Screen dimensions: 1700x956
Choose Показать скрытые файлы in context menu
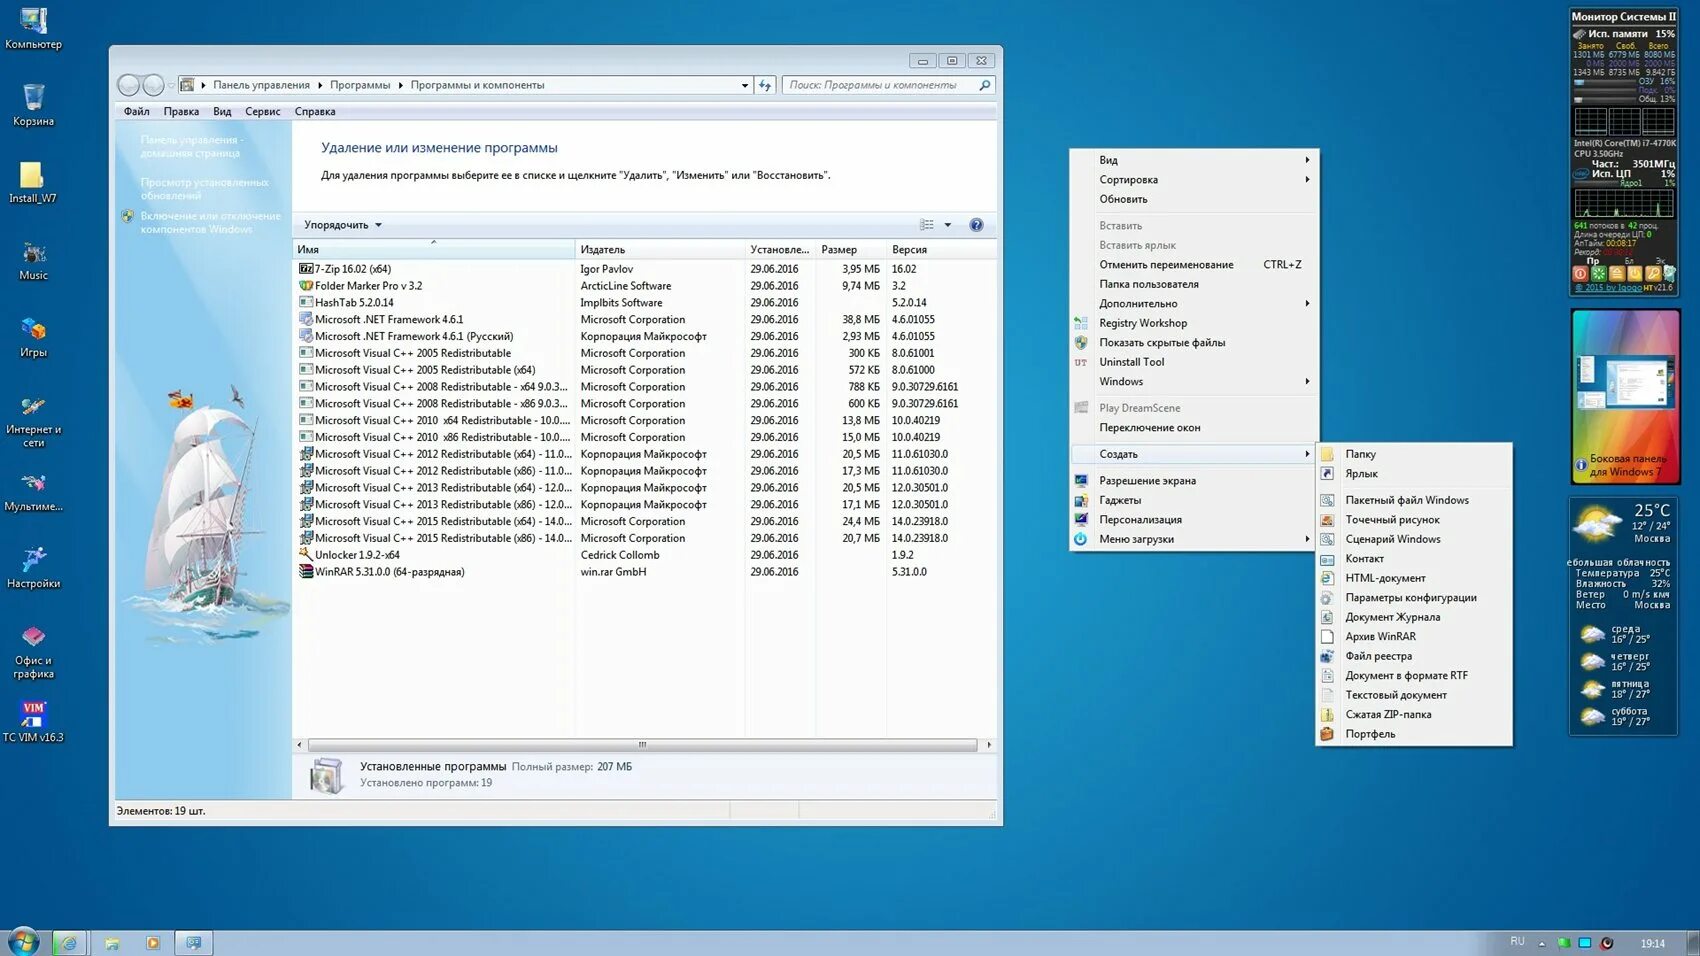click(1195, 343)
